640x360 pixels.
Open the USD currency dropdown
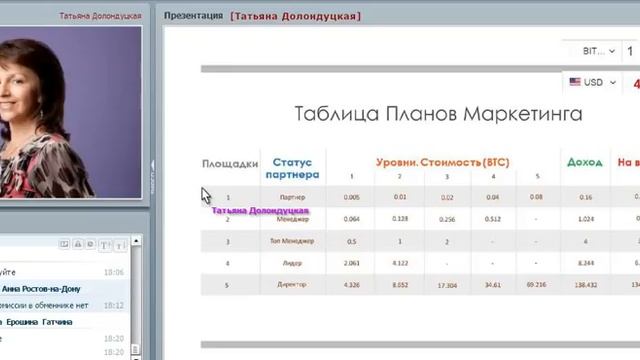point(593,82)
